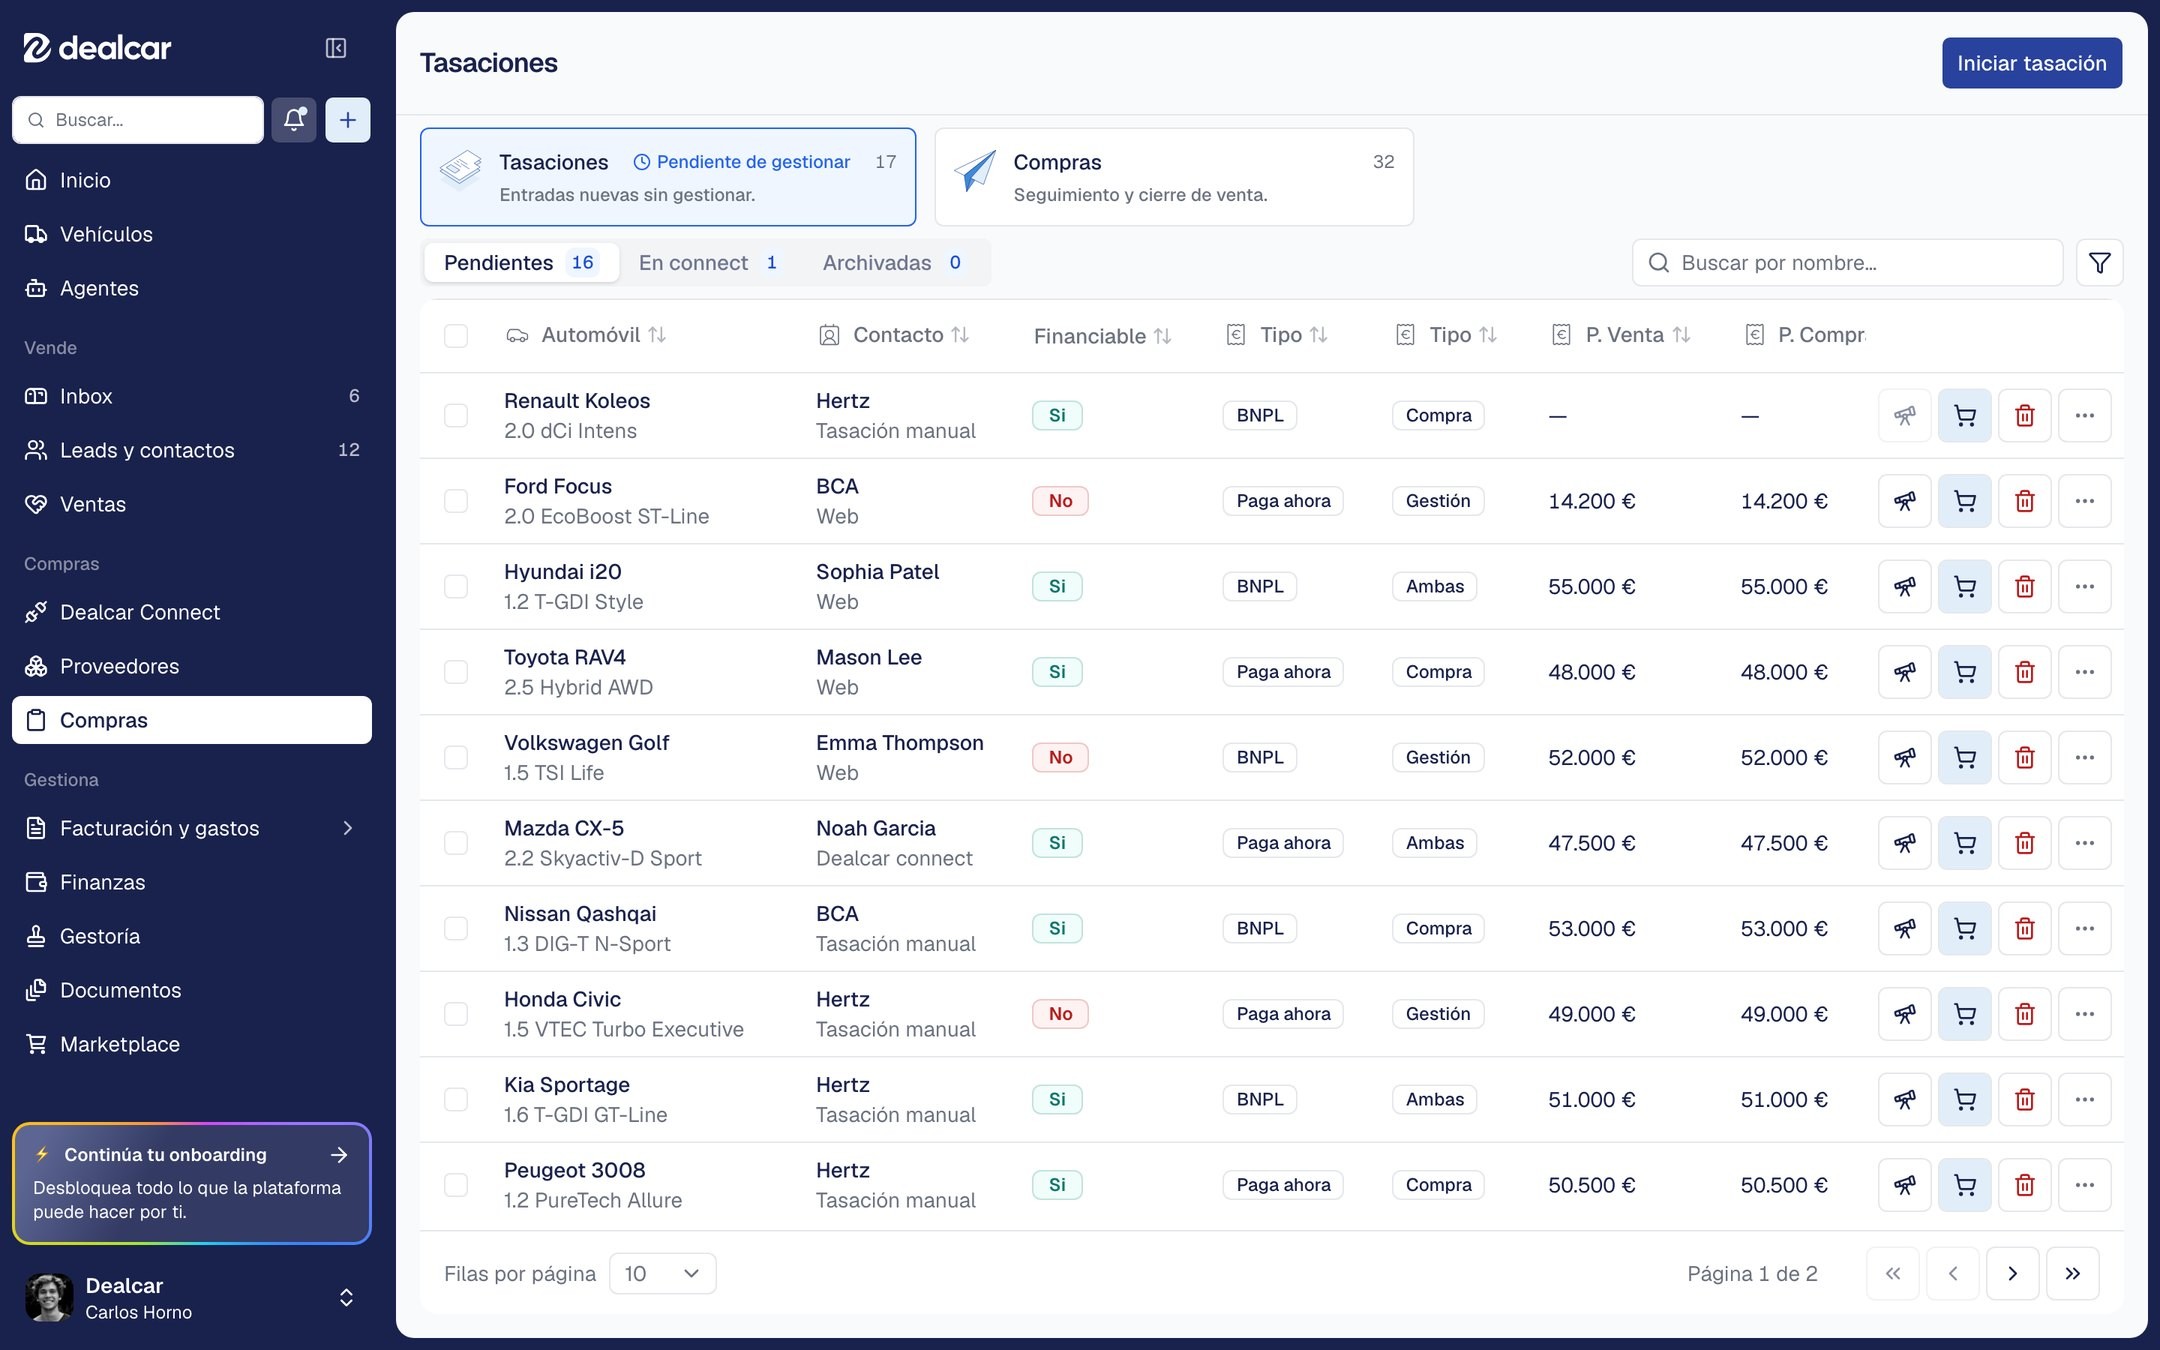The width and height of the screenshot is (2160, 1350).
Task: Check the Renault Koleos row checkbox
Action: click(456, 416)
